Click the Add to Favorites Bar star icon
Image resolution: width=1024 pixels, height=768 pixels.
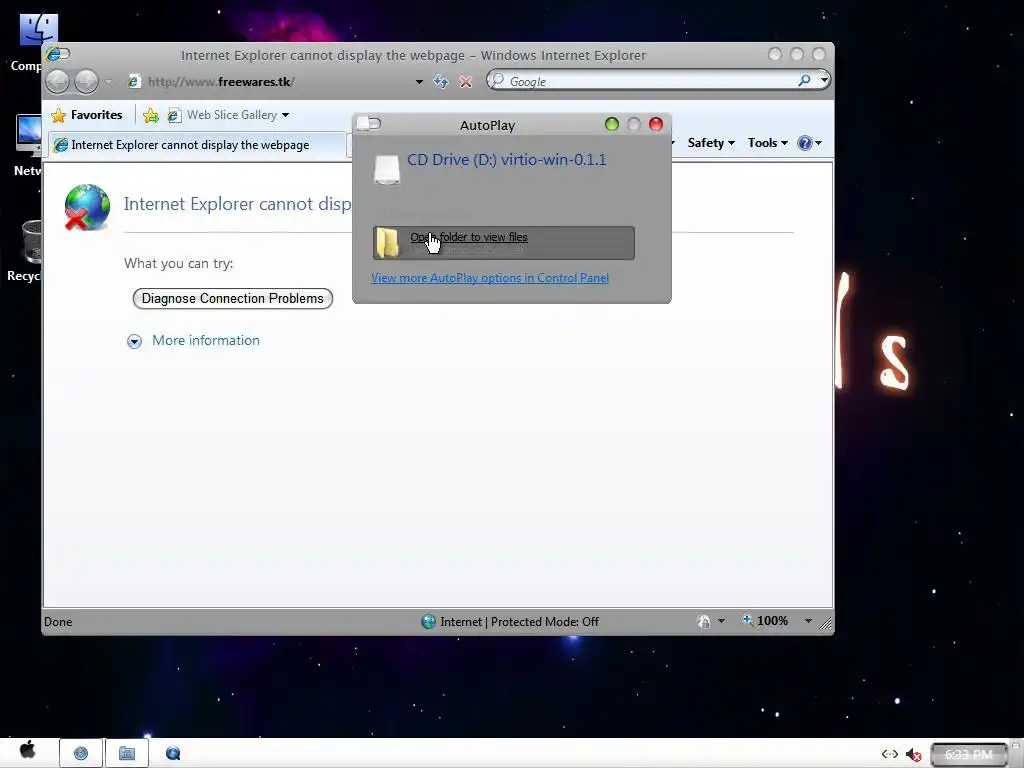[x=151, y=116]
